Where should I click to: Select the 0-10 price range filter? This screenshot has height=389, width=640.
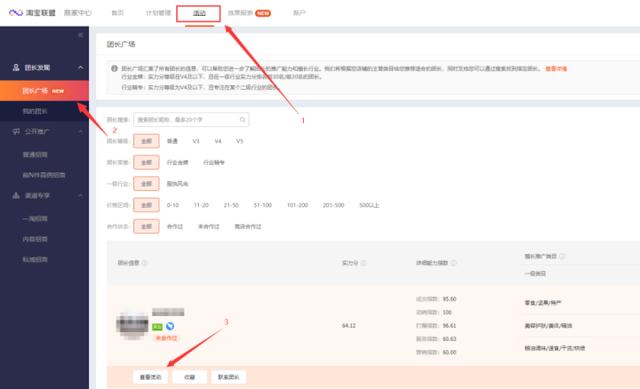pyautogui.click(x=173, y=205)
